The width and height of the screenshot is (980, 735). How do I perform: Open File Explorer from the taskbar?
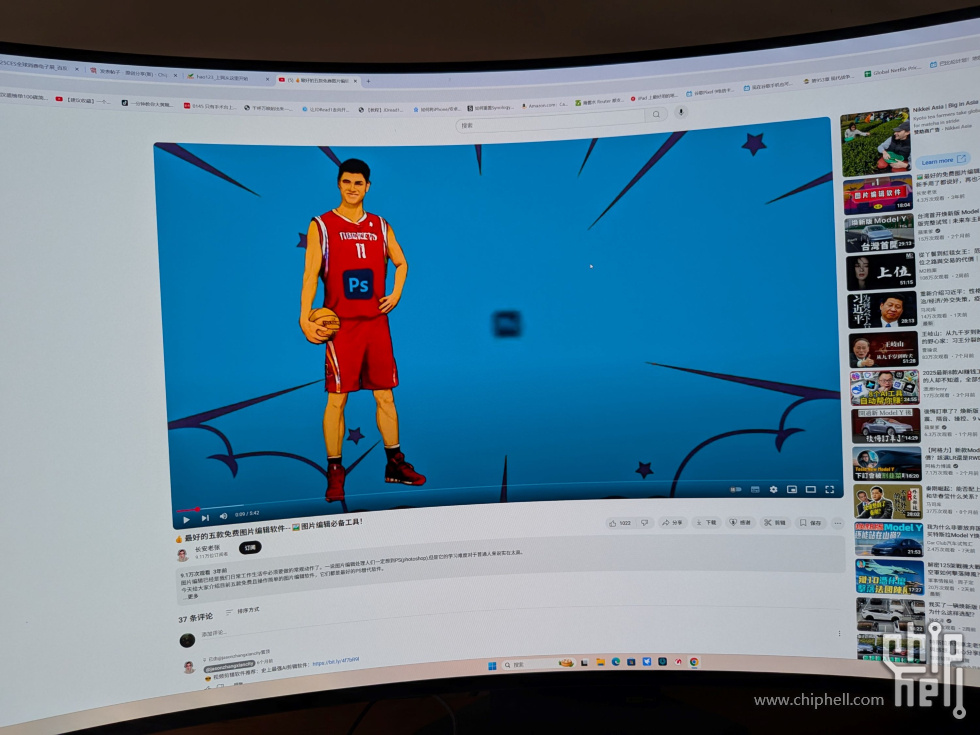click(x=600, y=662)
